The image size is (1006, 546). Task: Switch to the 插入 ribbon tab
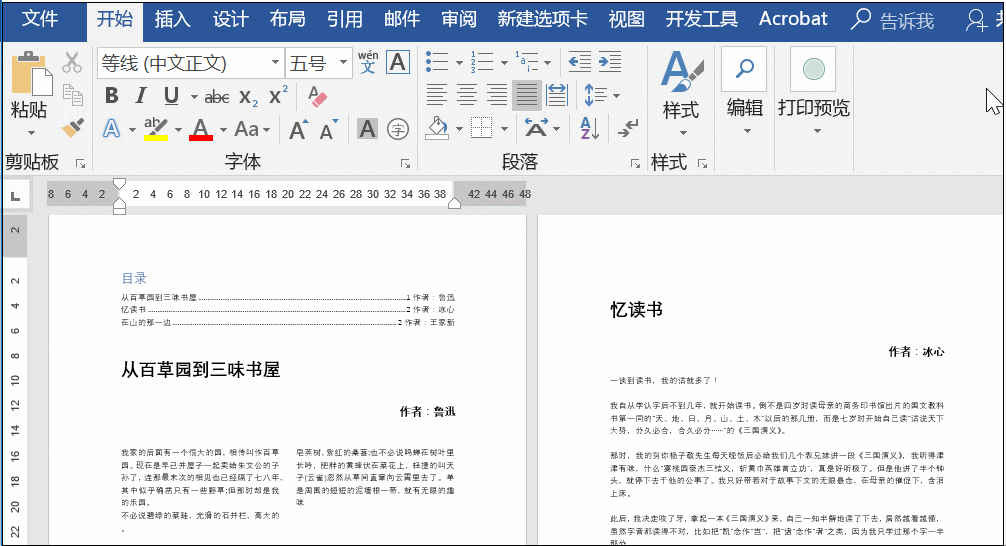coord(173,19)
